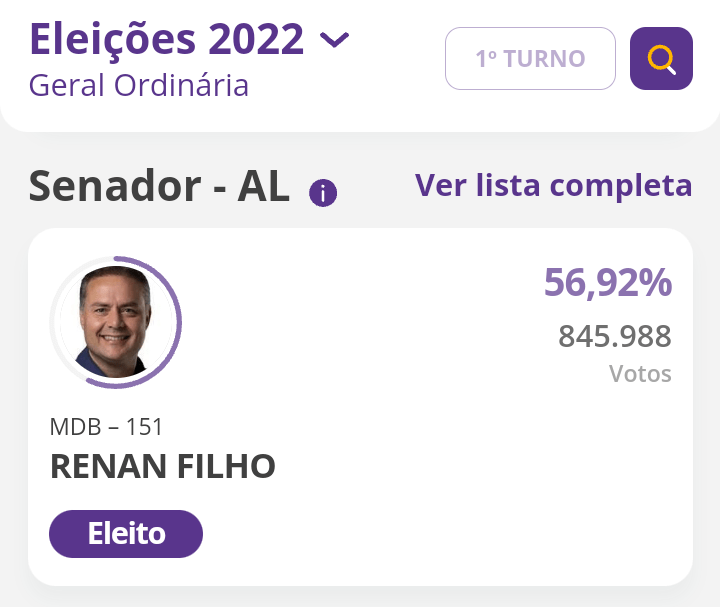
Task: Click the AL state abbreviation in heading
Action: point(263,186)
